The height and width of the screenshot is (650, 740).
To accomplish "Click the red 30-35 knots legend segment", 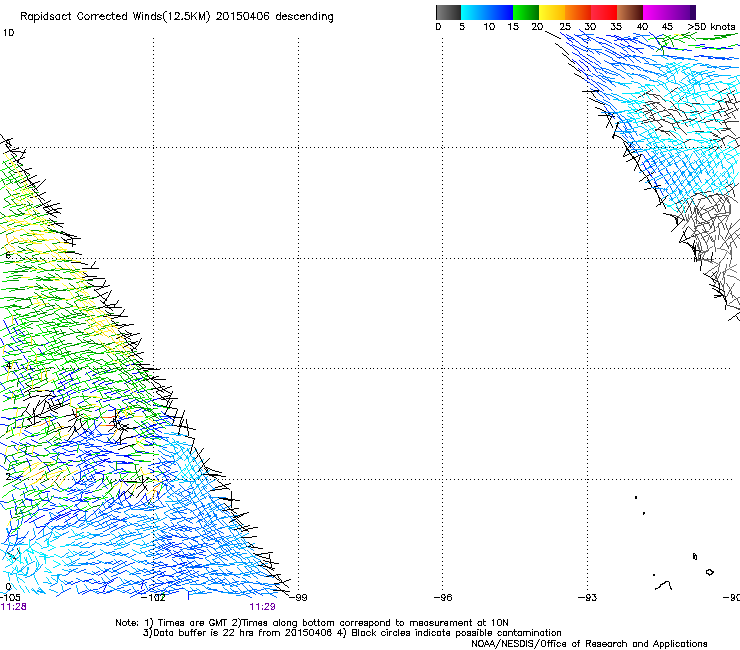I will (604, 12).
